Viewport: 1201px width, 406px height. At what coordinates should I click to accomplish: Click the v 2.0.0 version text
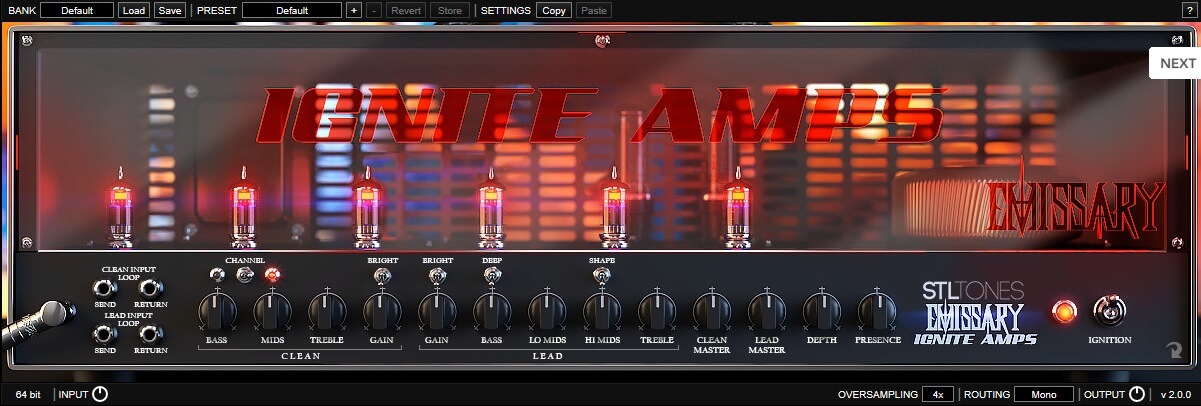click(1178, 395)
